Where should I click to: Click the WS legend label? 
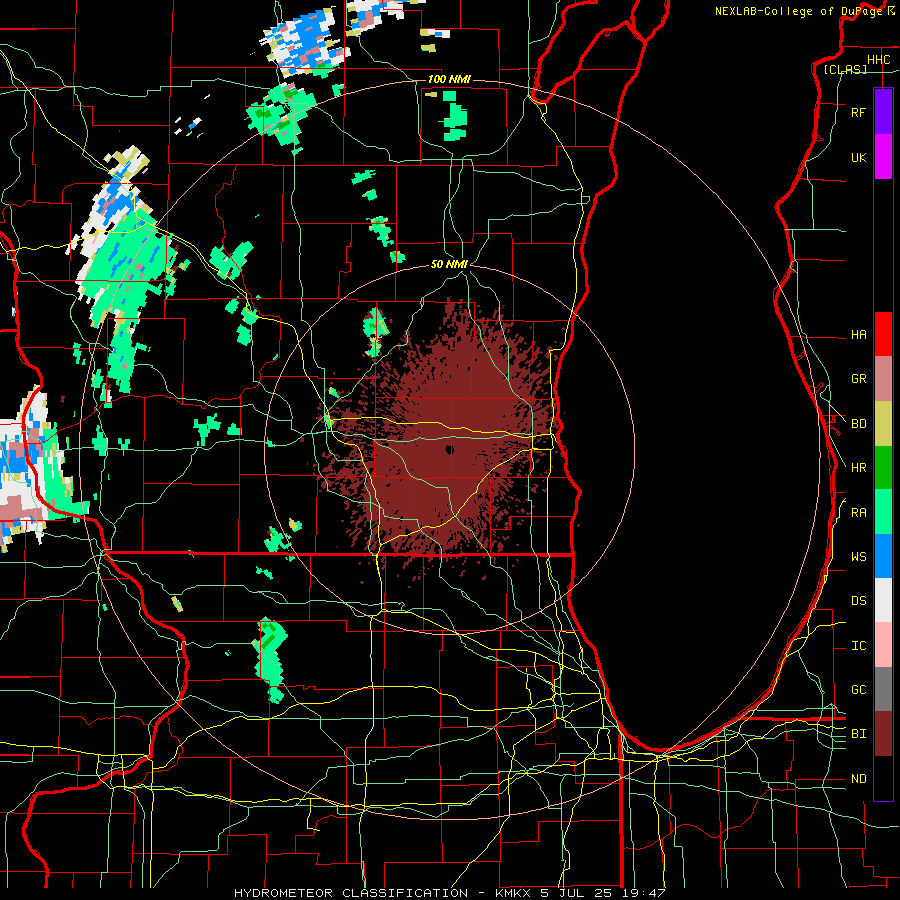click(x=858, y=557)
